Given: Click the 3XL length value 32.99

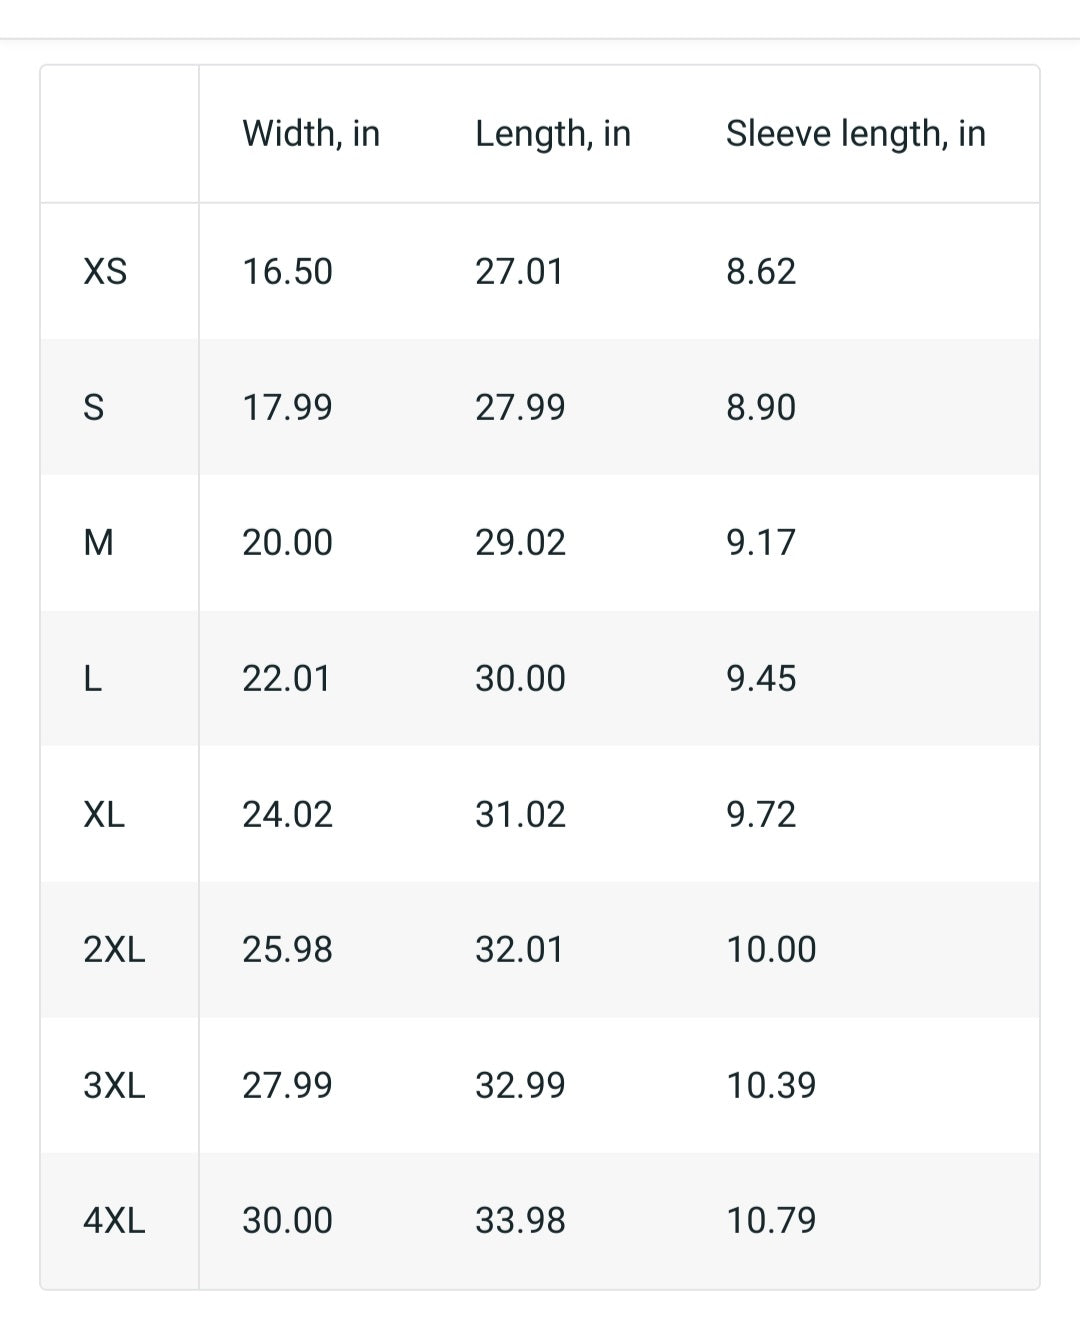Looking at the screenshot, I should [520, 1085].
